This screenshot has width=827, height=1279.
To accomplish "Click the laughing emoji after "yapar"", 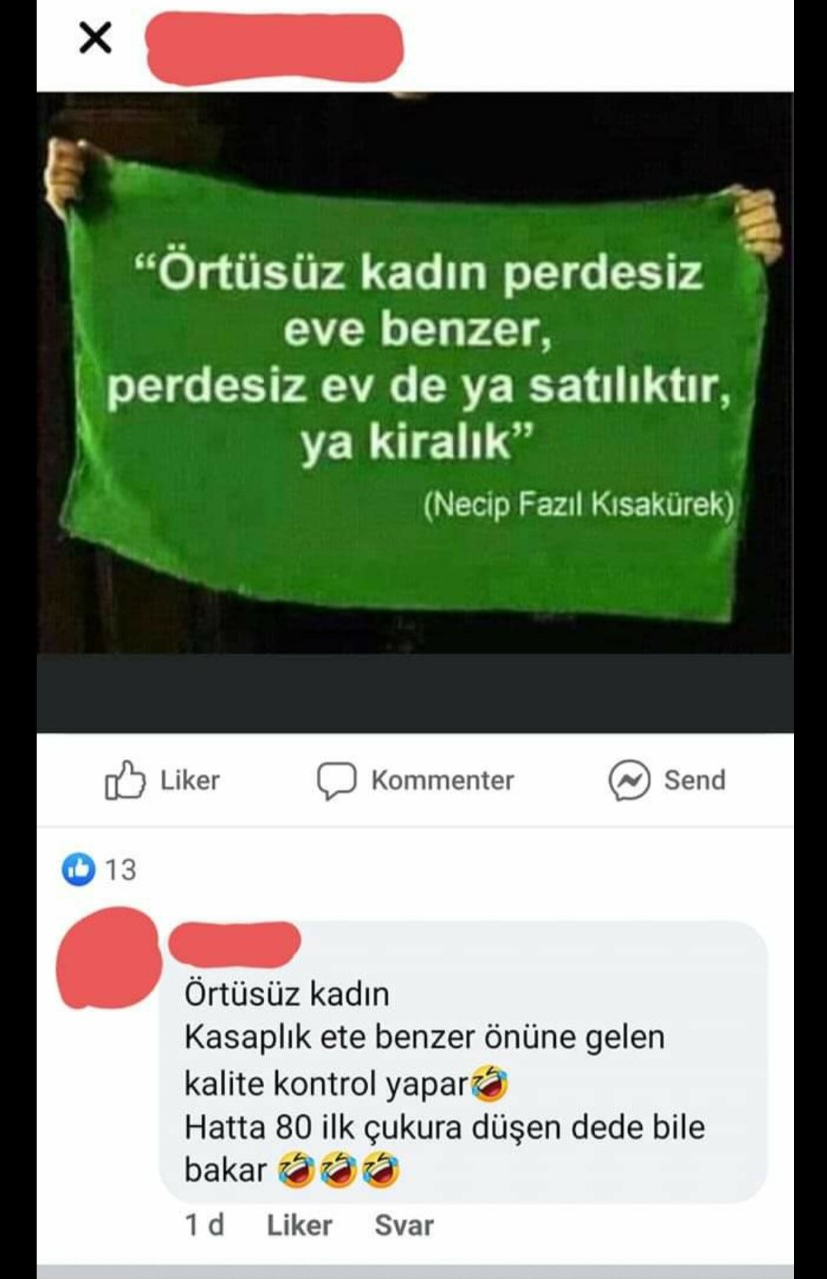I will coord(490,1083).
